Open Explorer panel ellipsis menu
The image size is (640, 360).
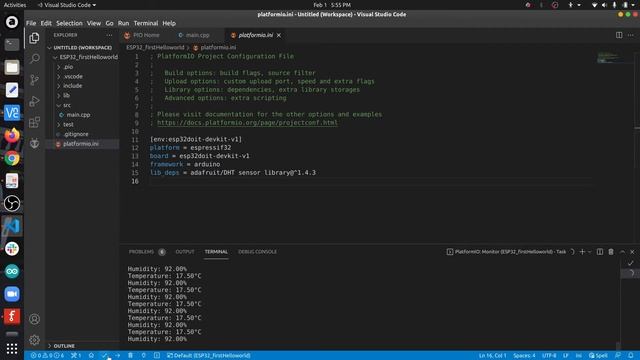(x=109, y=35)
